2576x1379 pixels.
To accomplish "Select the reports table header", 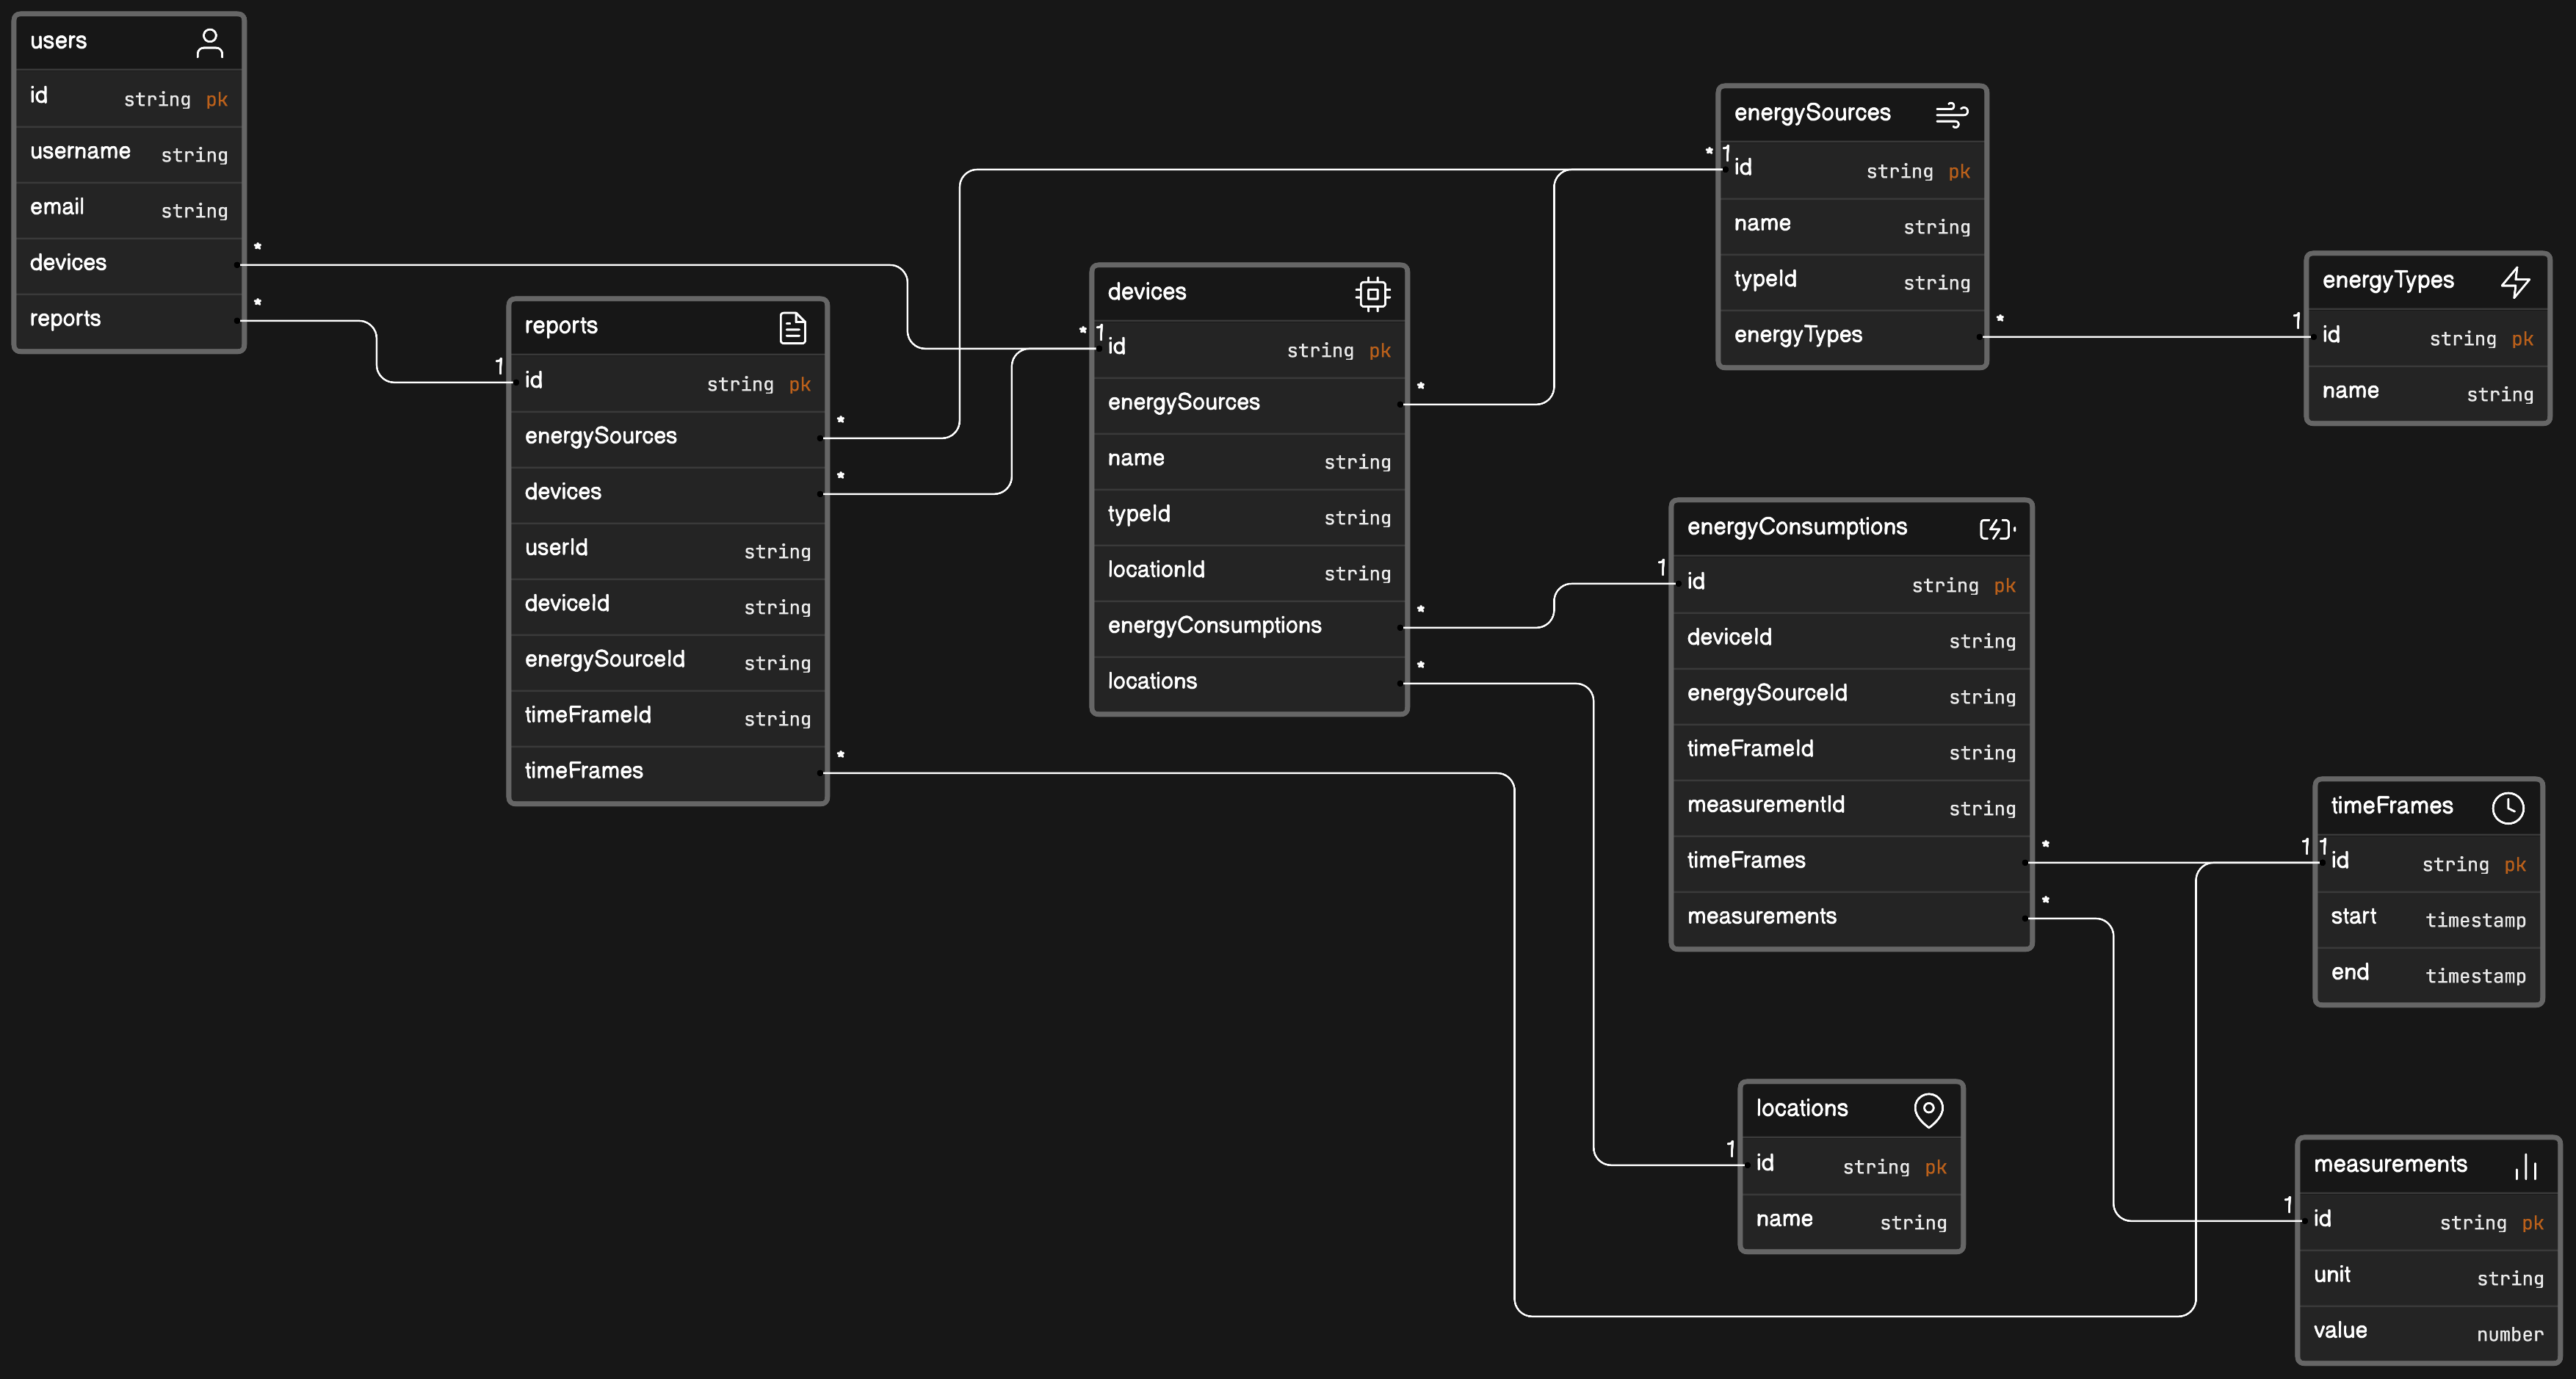I will 561,326.
